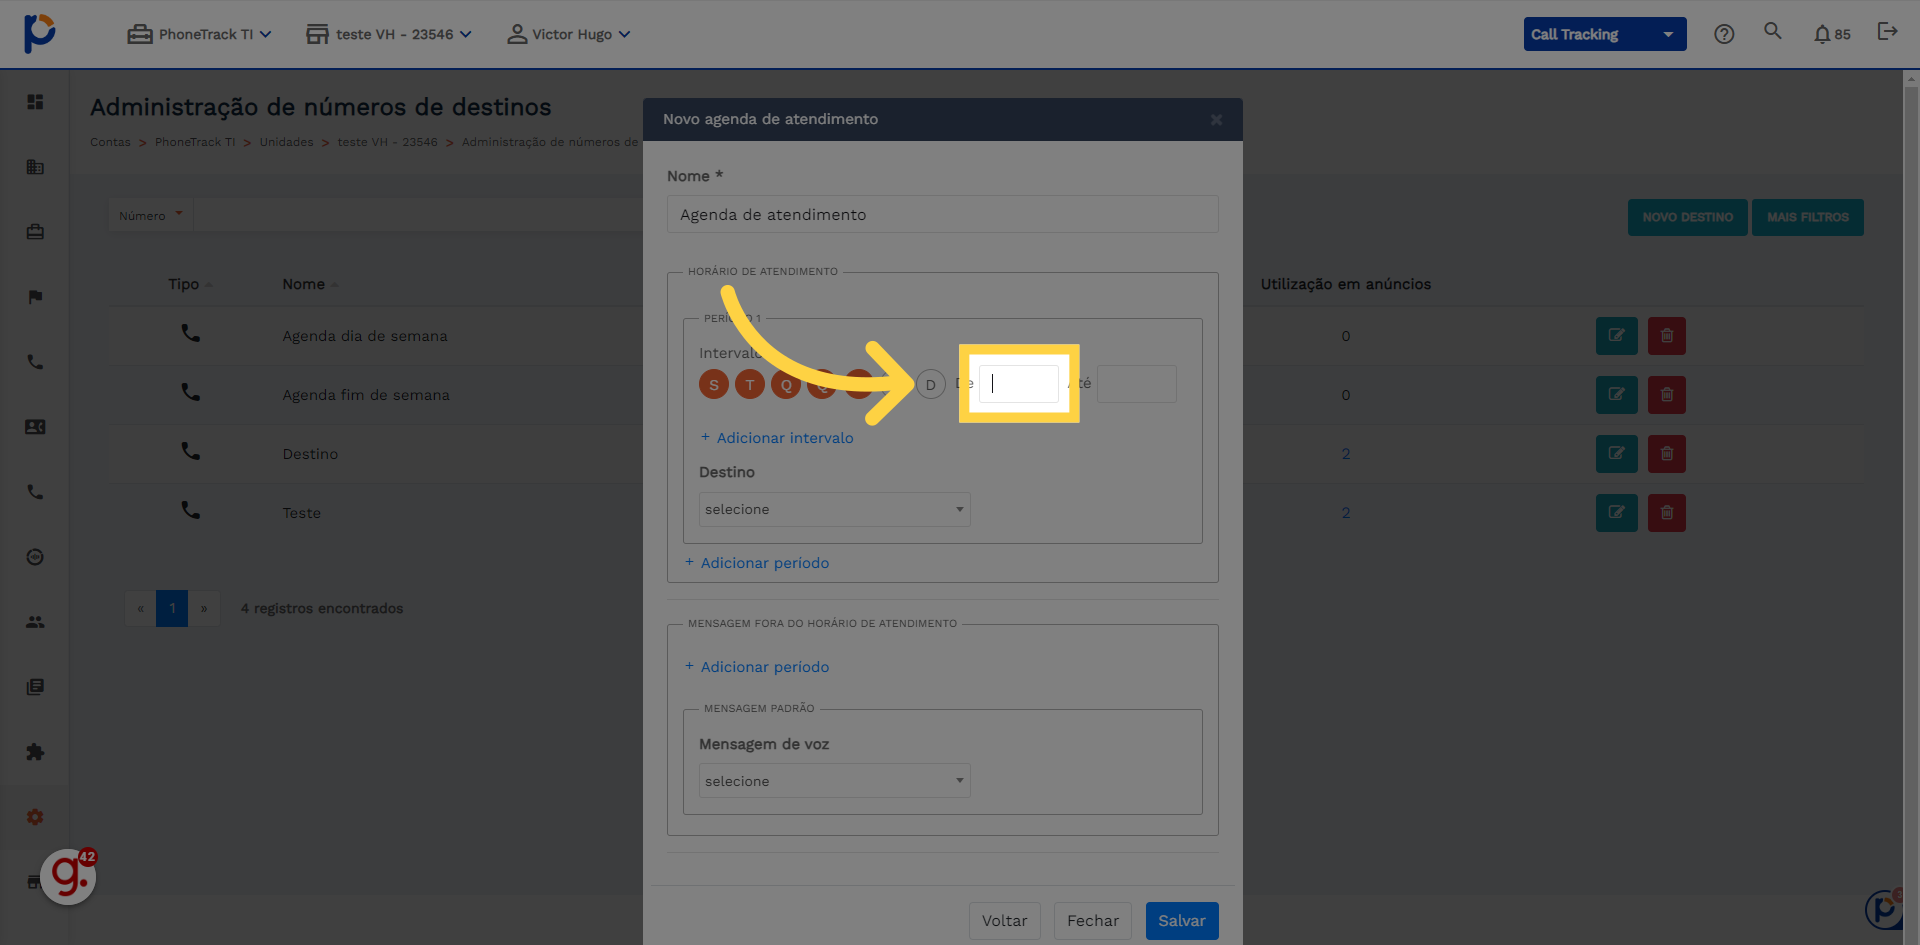Open the utilização count 2 of the Destino row

[x=1346, y=454]
